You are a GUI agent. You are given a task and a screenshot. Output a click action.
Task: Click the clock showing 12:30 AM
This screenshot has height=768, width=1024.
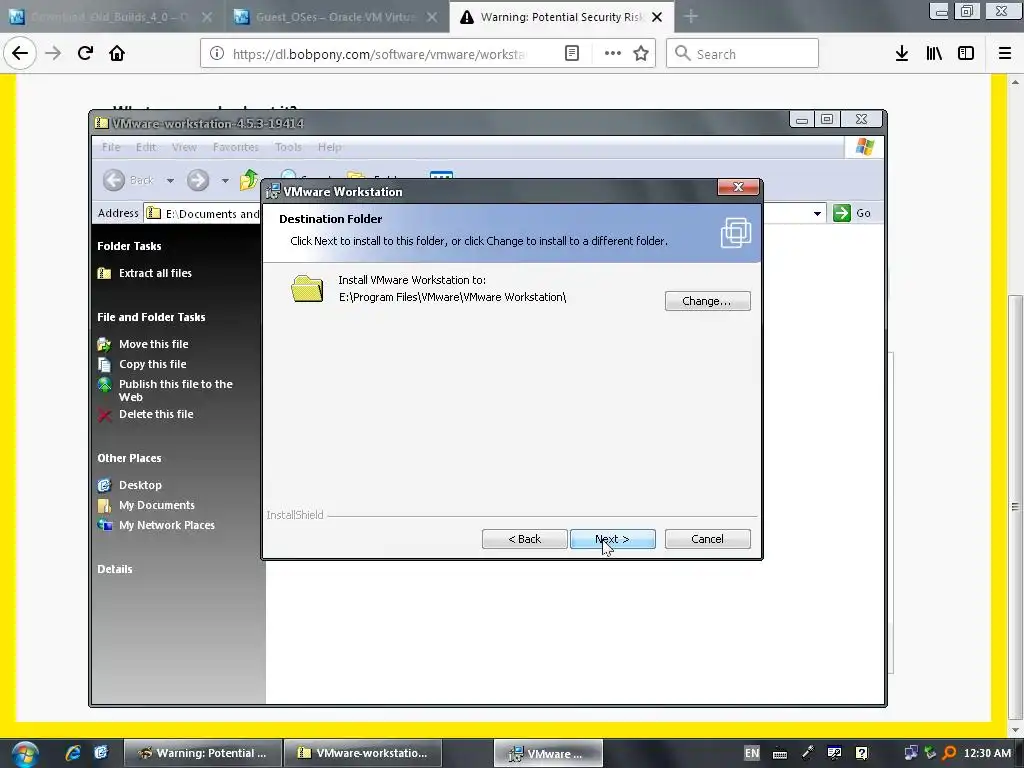click(987, 753)
